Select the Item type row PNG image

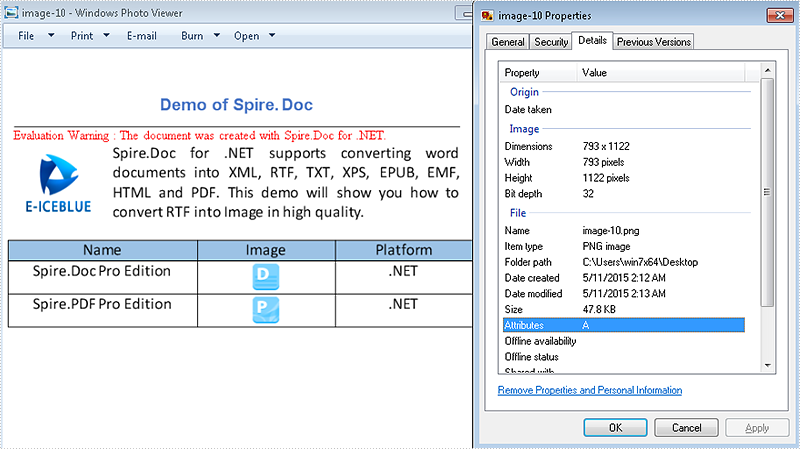[623, 246]
